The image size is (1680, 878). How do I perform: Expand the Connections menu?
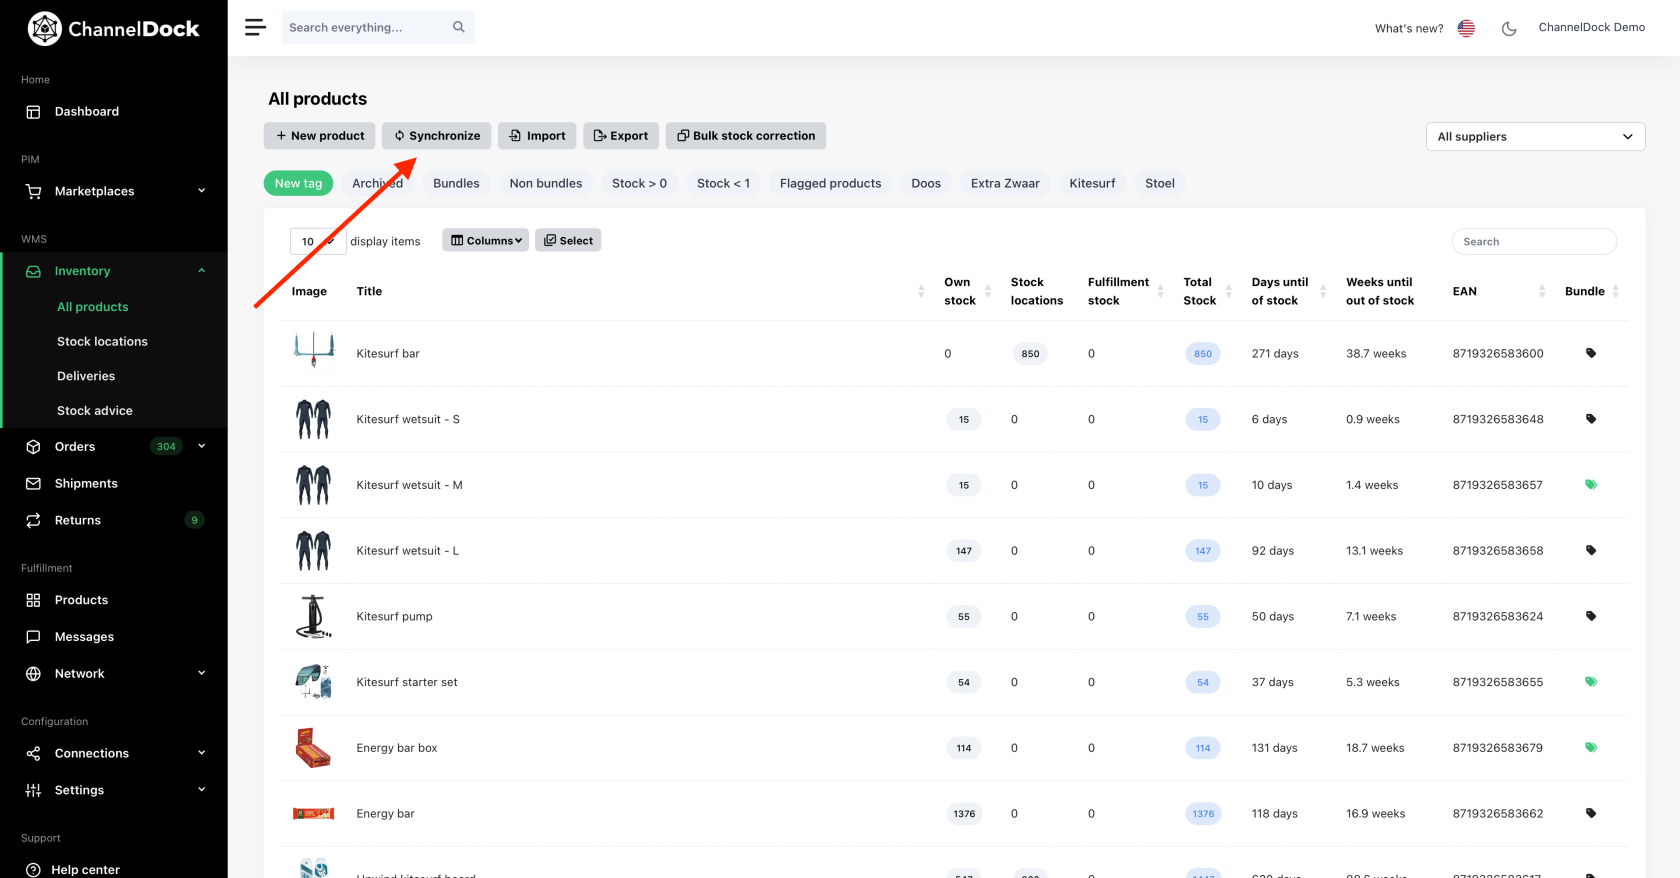tap(114, 753)
